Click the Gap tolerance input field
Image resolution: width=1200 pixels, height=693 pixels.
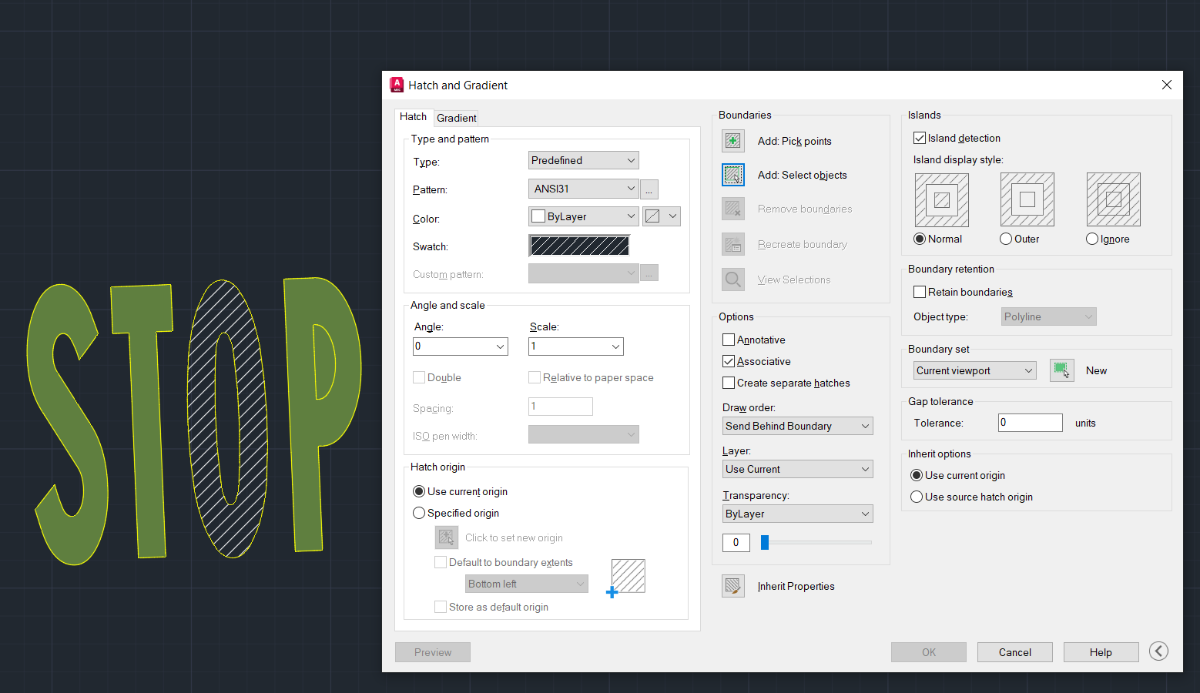pos(1030,423)
